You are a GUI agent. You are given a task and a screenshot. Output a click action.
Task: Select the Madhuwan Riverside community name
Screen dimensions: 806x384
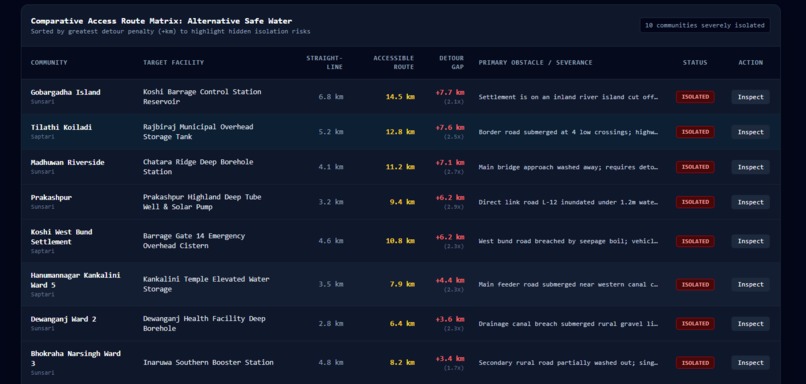pyautogui.click(x=67, y=162)
